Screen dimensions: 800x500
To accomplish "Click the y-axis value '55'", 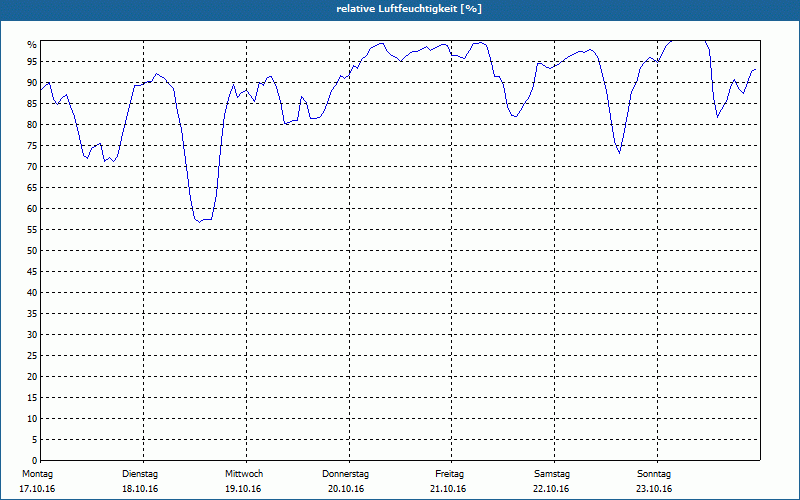I will [x=32, y=230].
